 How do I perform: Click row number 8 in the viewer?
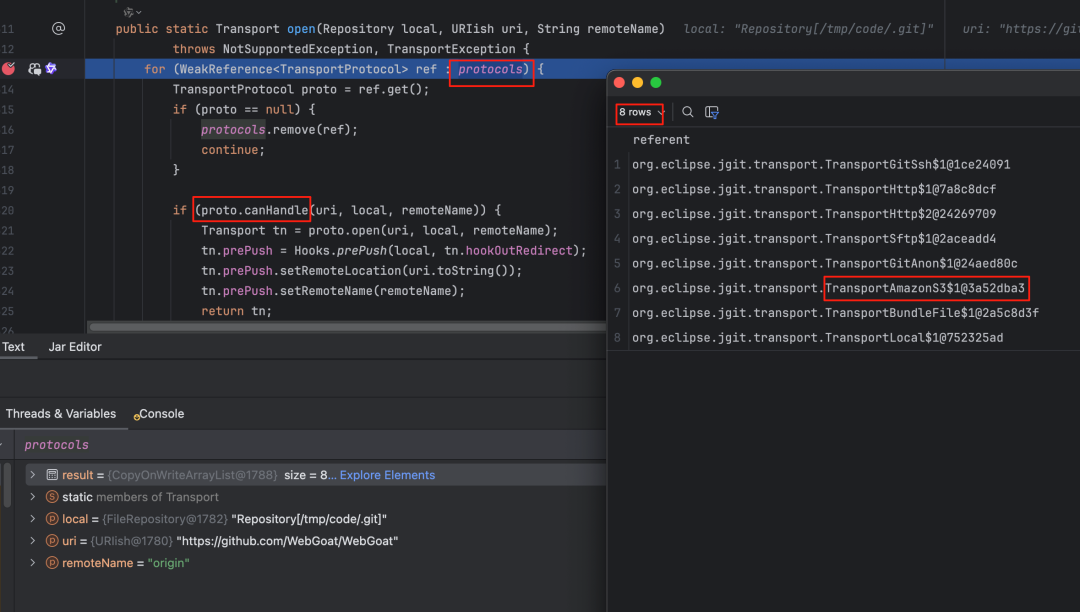click(617, 338)
